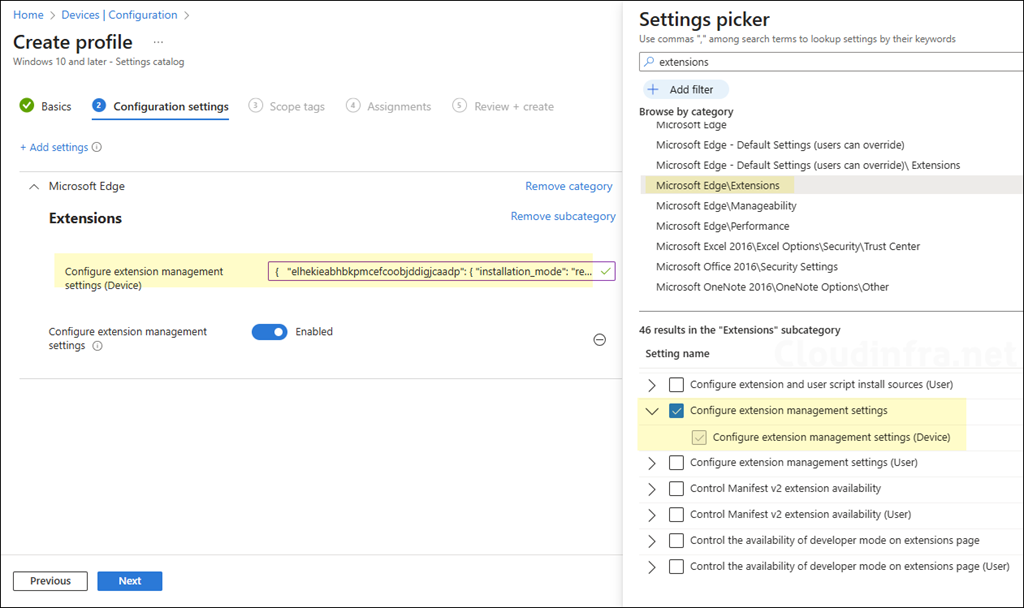
Task: Click the Remove category link
Action: pos(569,186)
